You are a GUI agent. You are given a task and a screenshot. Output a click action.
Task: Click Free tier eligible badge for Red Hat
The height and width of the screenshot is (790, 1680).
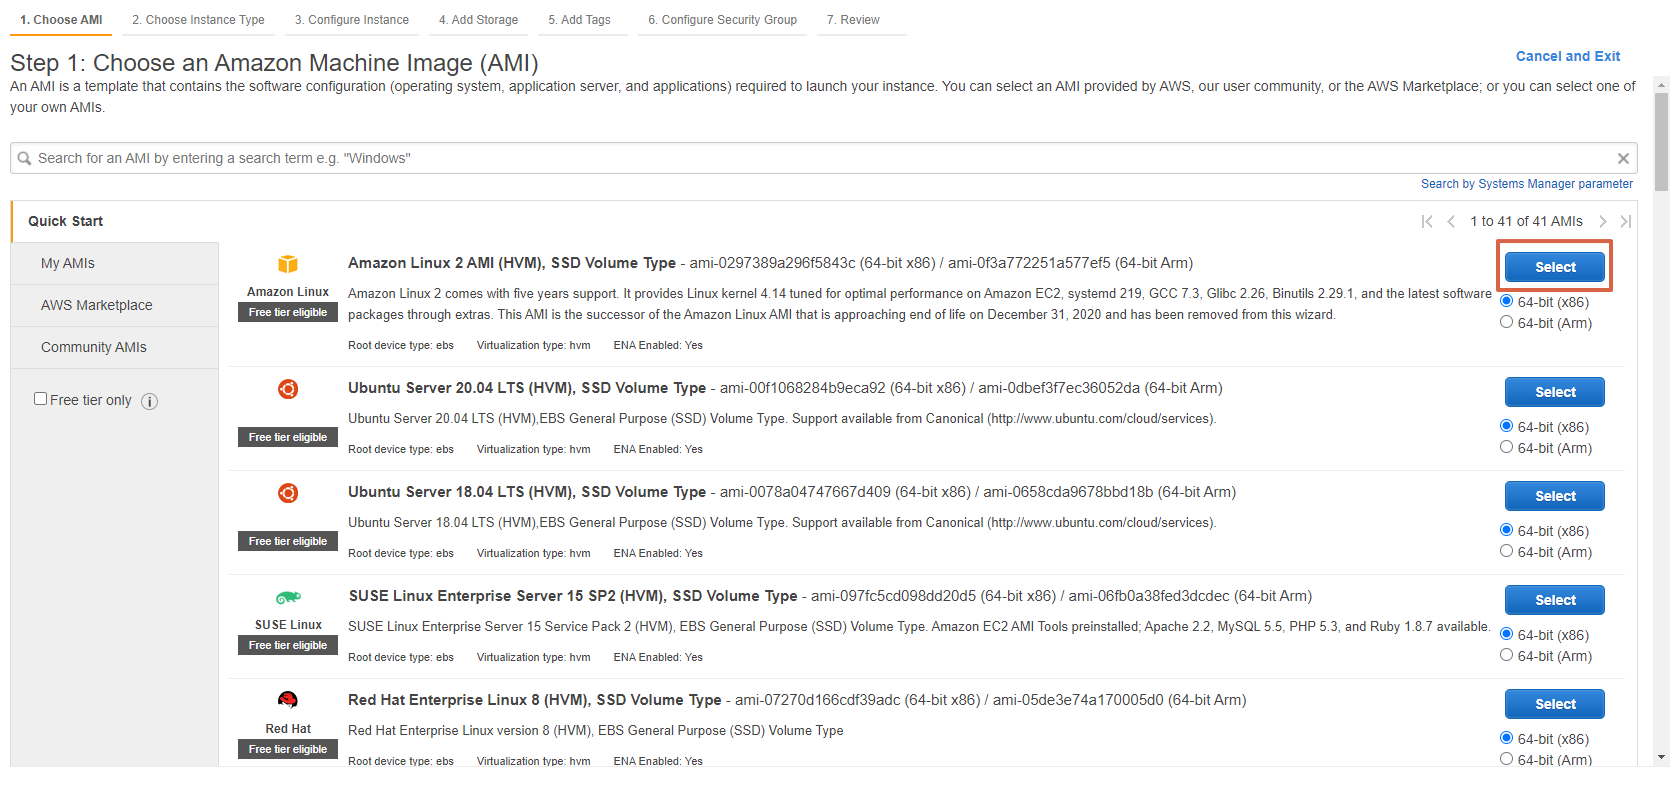coord(288,749)
